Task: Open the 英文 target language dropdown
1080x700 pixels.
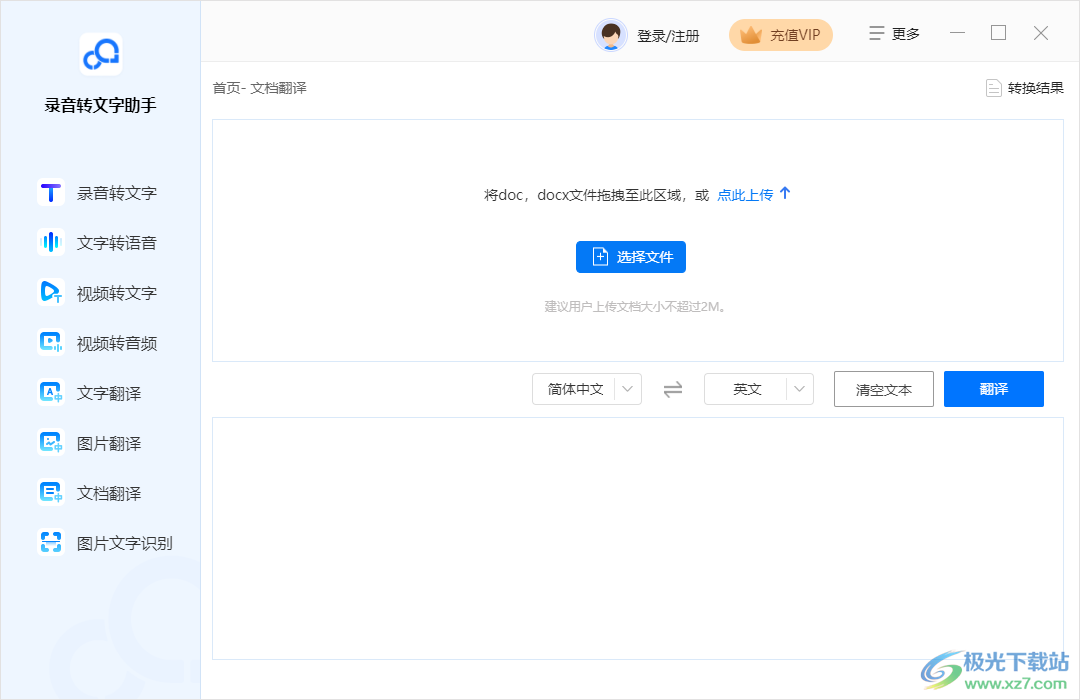Action: point(758,389)
